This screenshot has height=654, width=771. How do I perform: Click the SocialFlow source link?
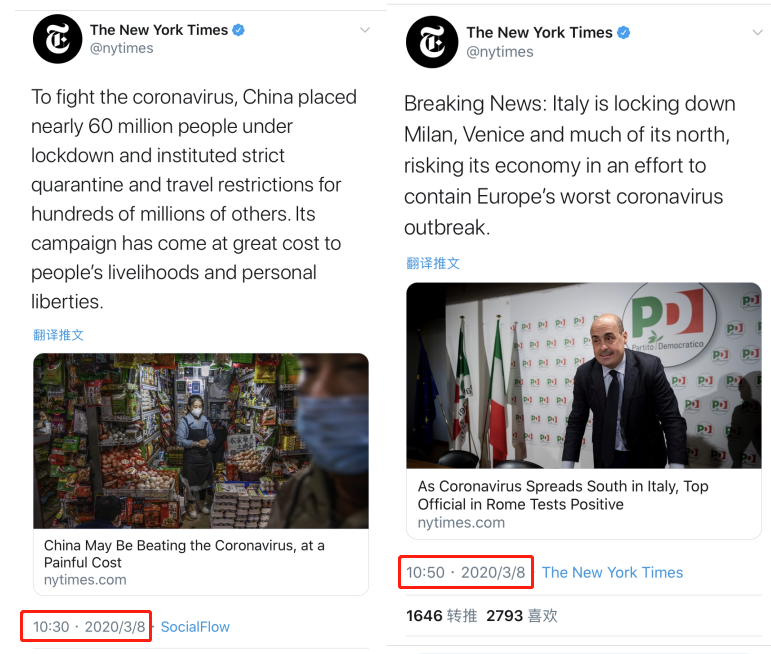pyautogui.click(x=195, y=627)
